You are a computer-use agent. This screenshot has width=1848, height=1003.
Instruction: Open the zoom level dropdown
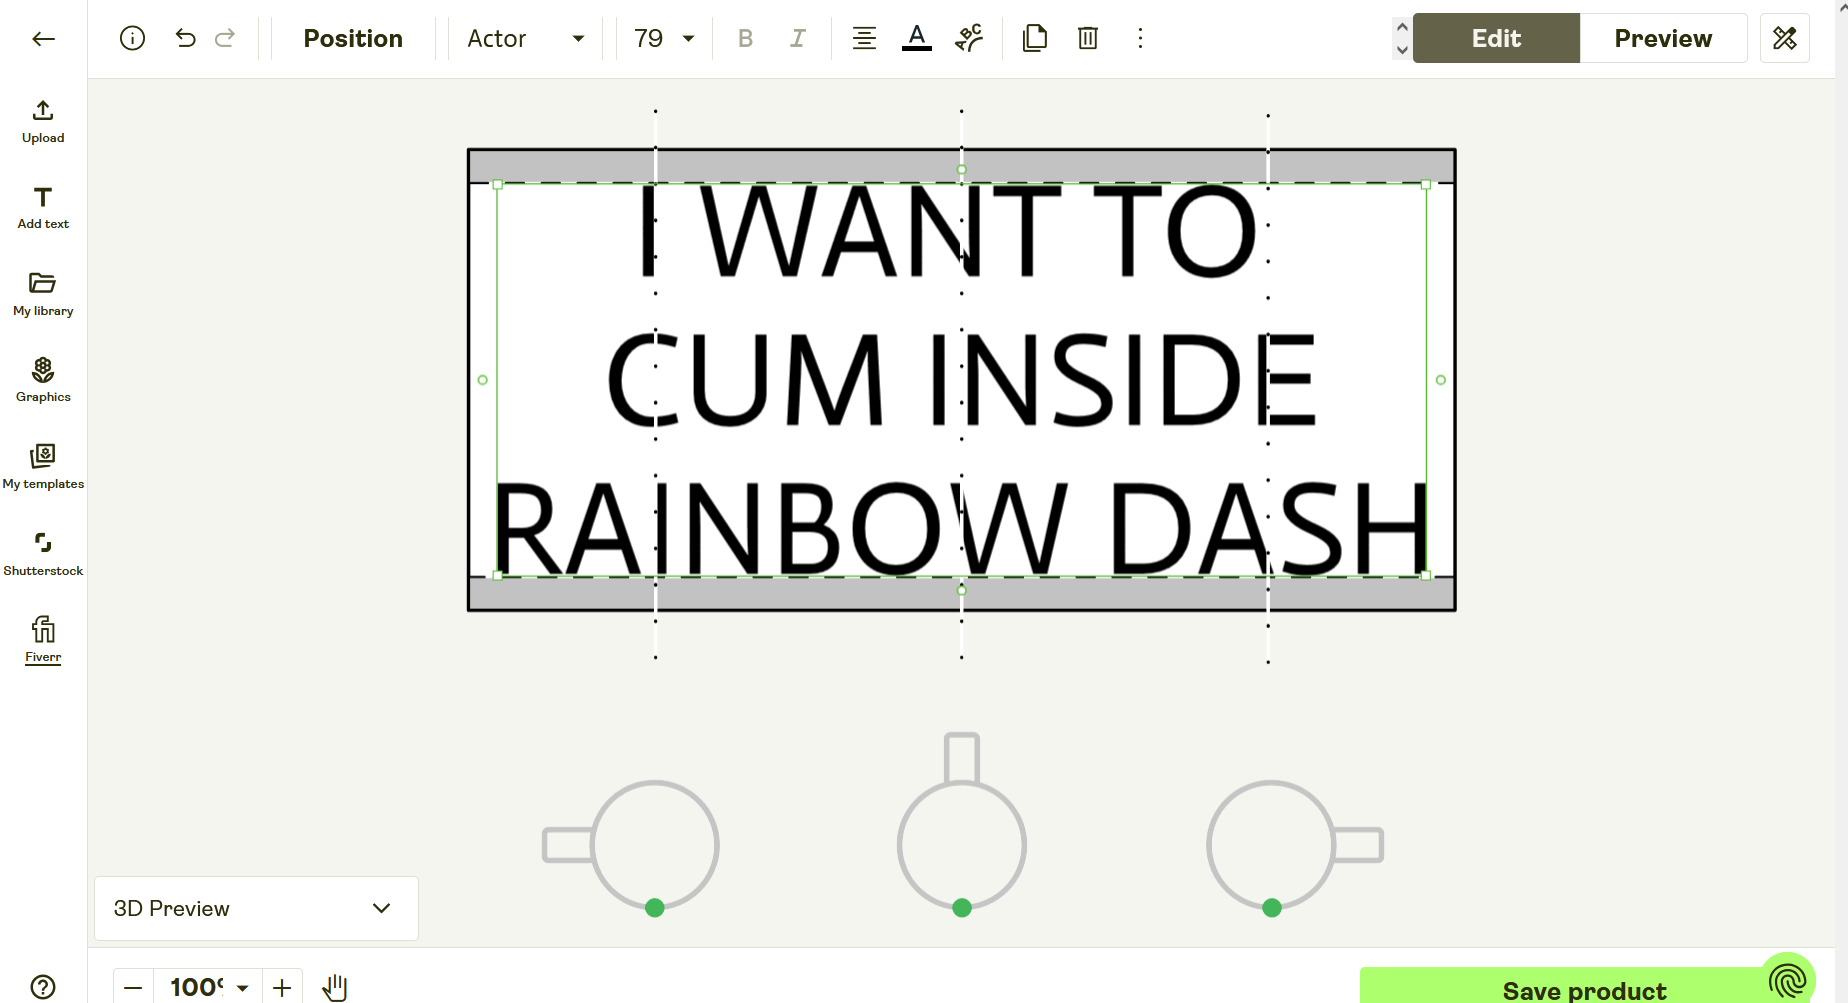tap(208, 988)
